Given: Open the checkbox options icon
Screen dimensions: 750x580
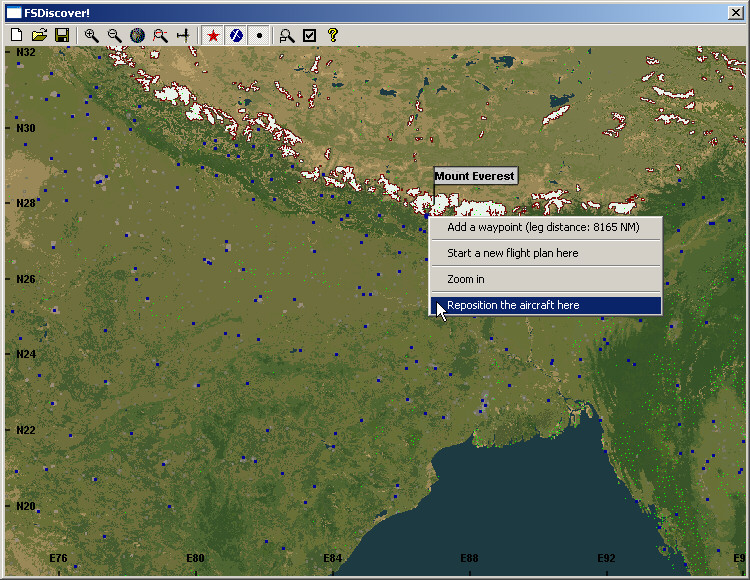Looking at the screenshot, I should click(x=310, y=35).
